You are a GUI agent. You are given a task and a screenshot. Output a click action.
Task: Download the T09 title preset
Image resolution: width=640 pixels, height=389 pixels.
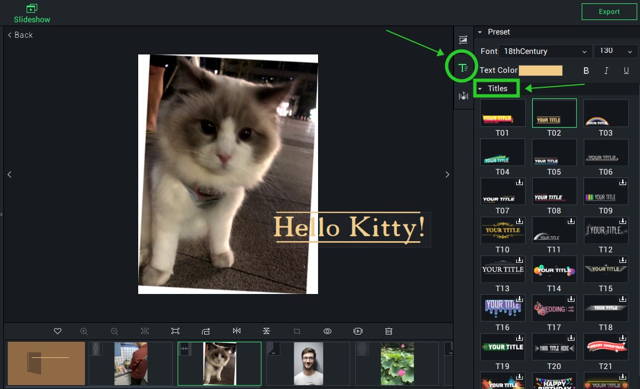622,182
